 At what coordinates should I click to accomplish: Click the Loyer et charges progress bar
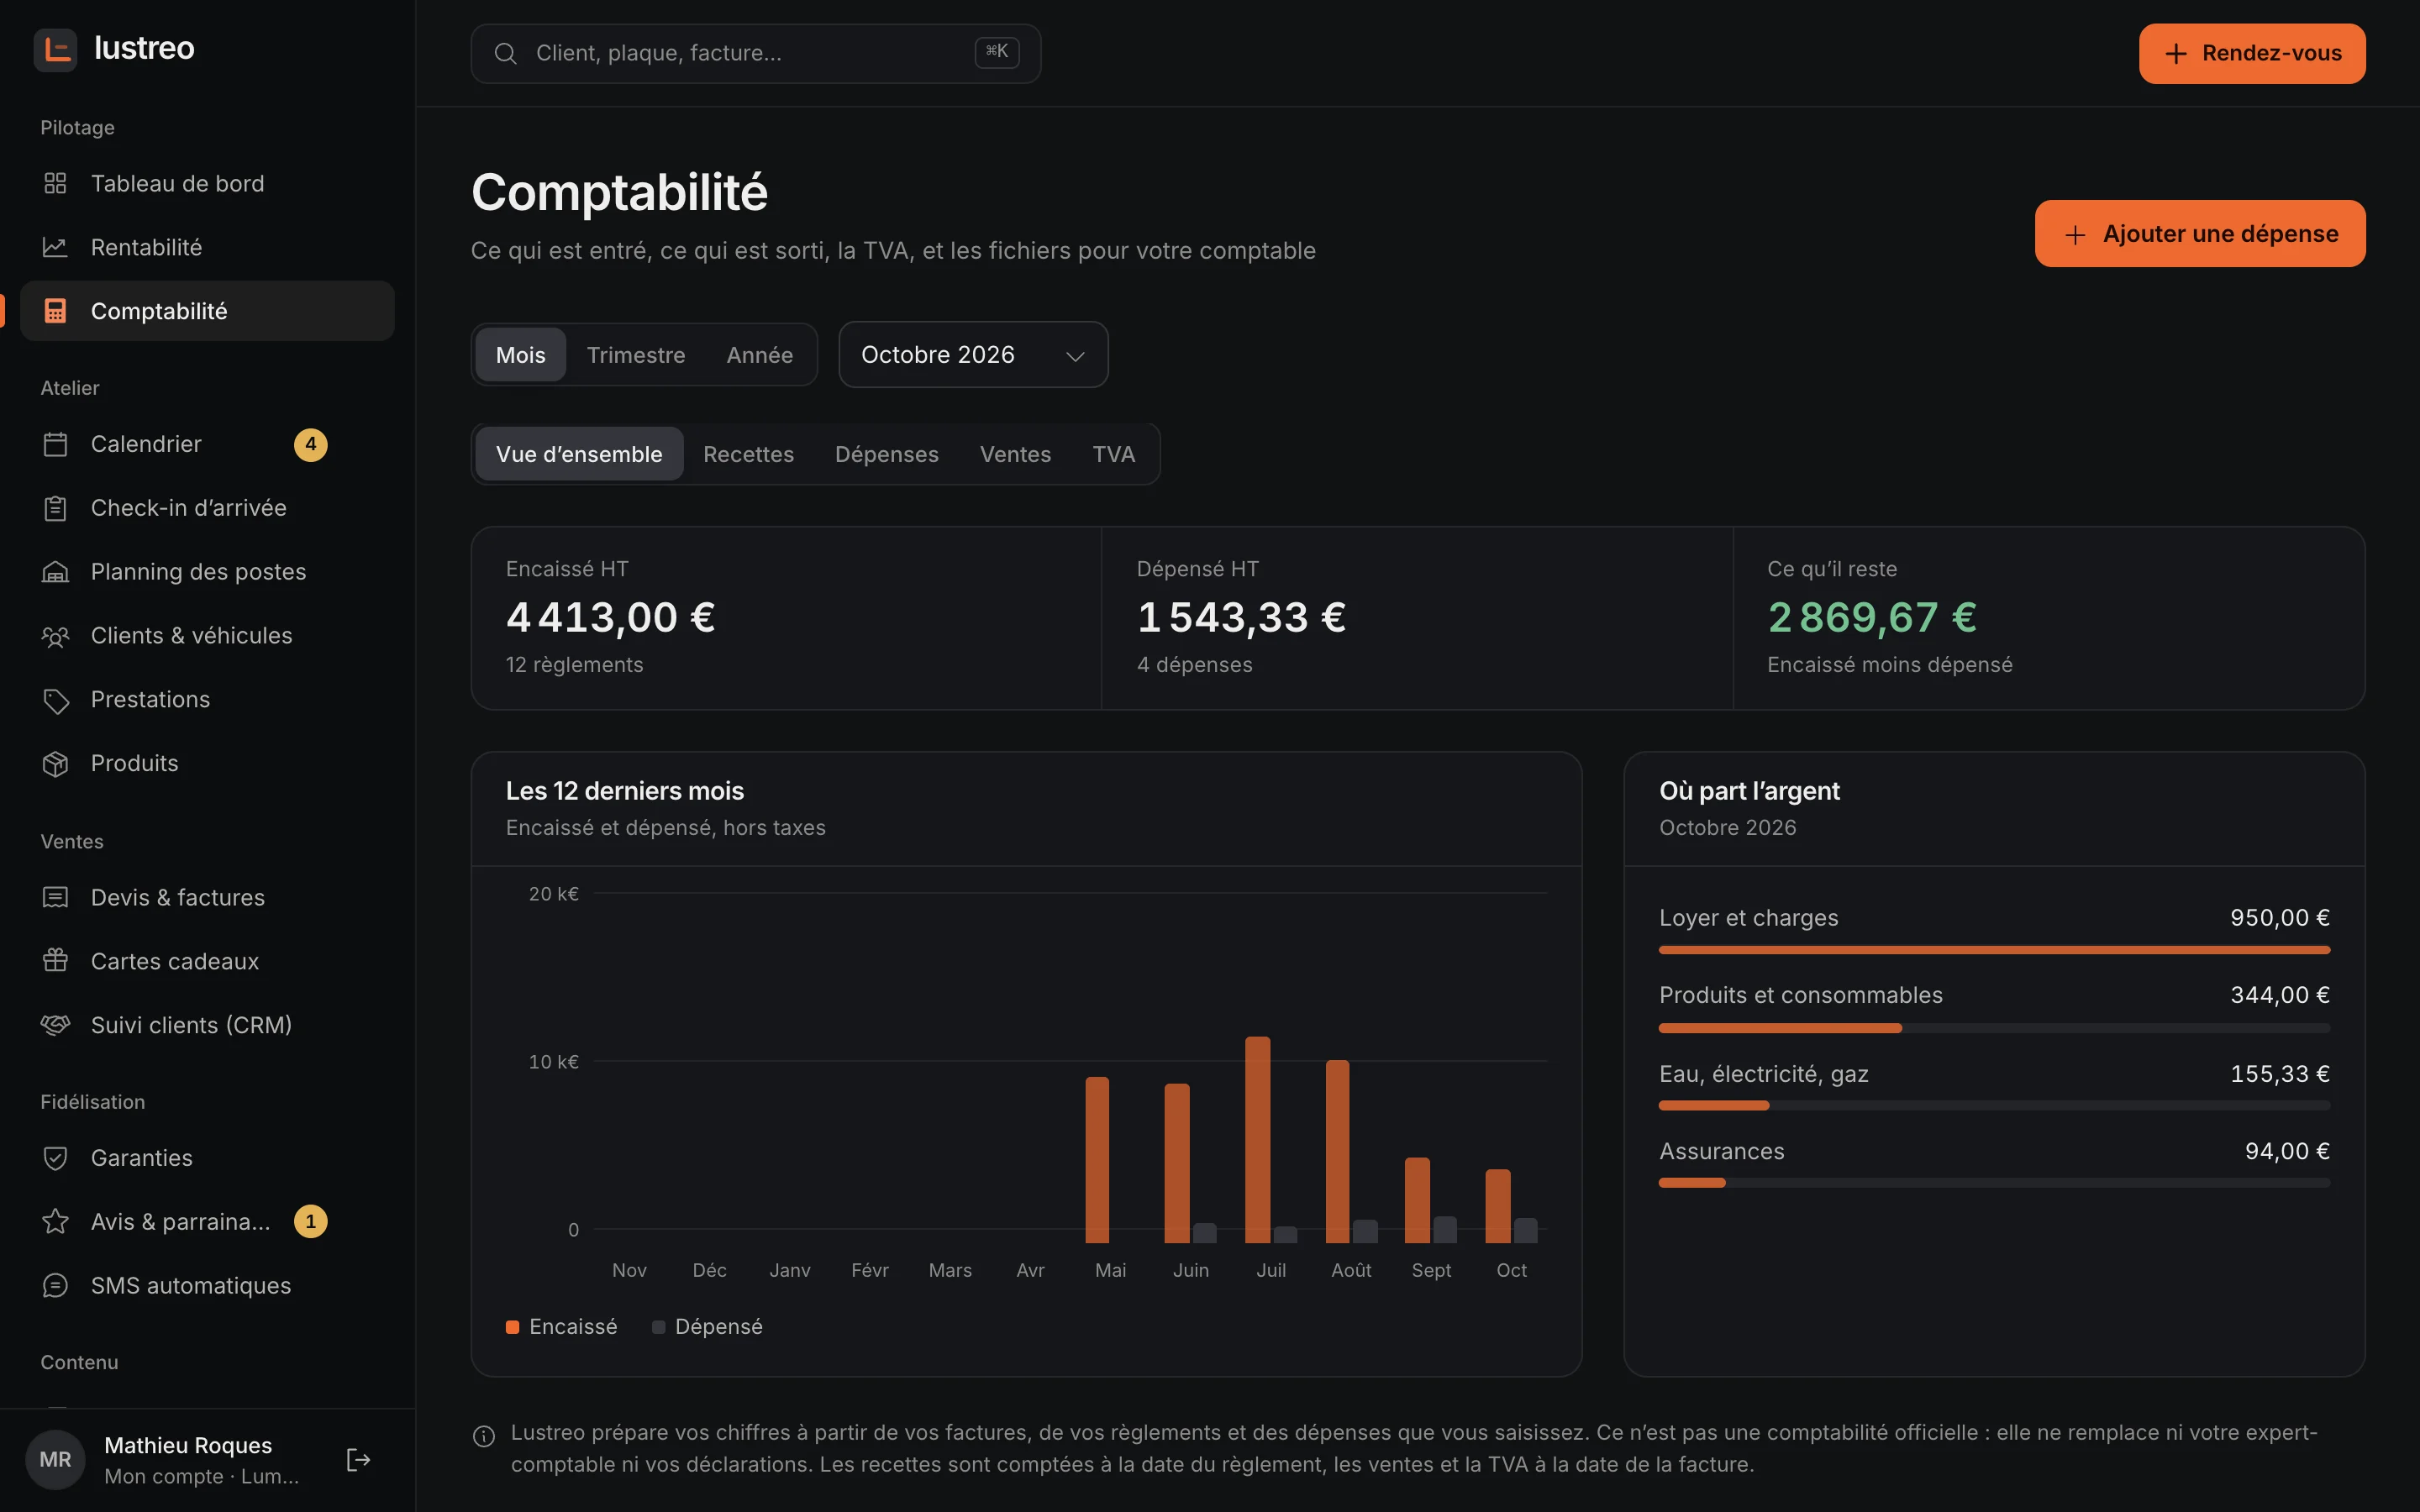pos(1994,950)
